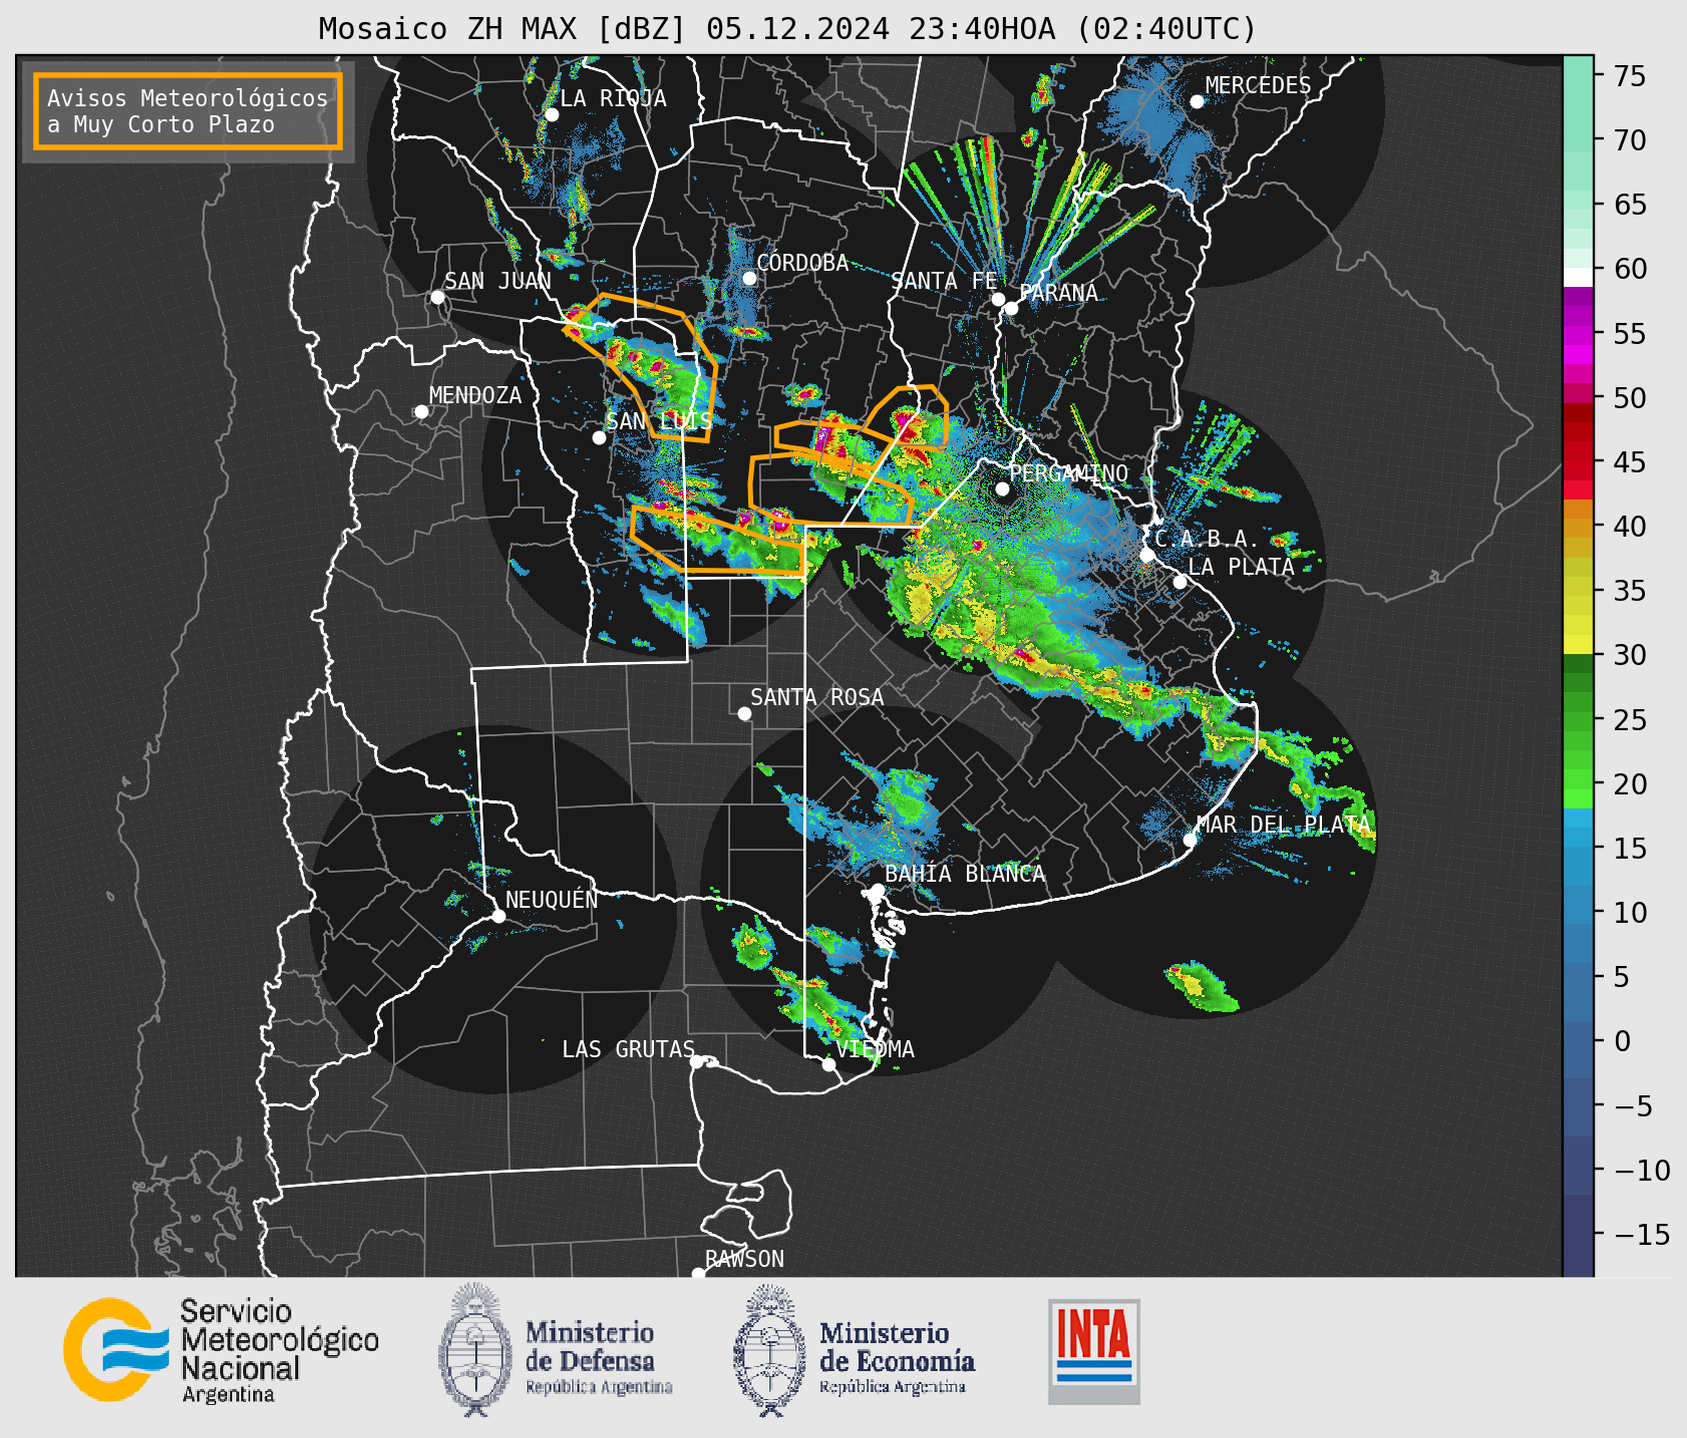Click the Servicio Meteorológico Nacional logo

(221, 1350)
